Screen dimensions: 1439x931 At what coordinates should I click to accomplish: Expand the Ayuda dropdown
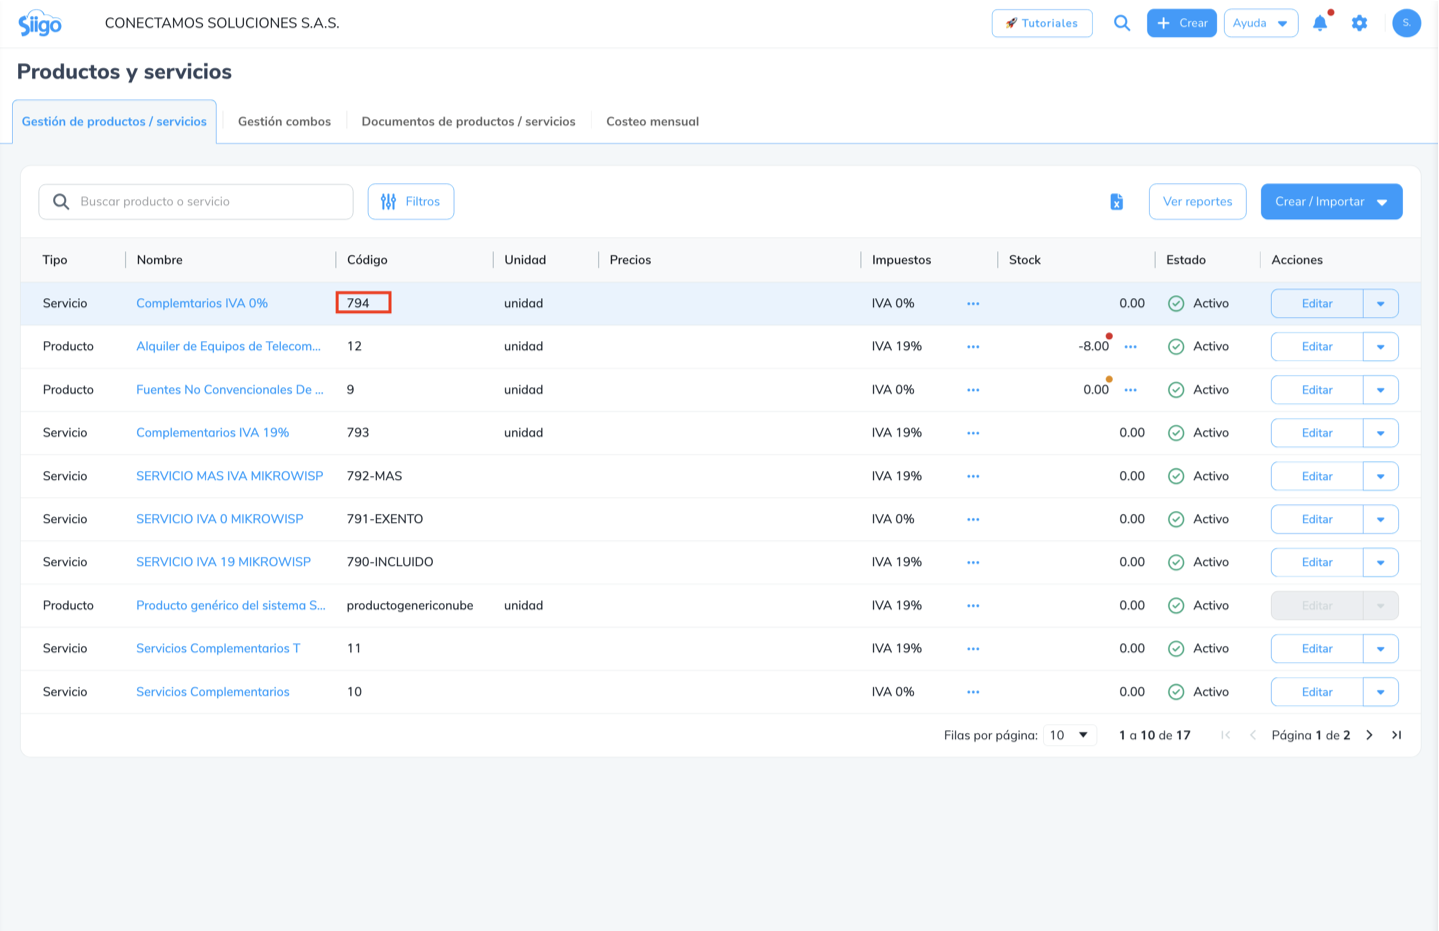[1261, 23]
